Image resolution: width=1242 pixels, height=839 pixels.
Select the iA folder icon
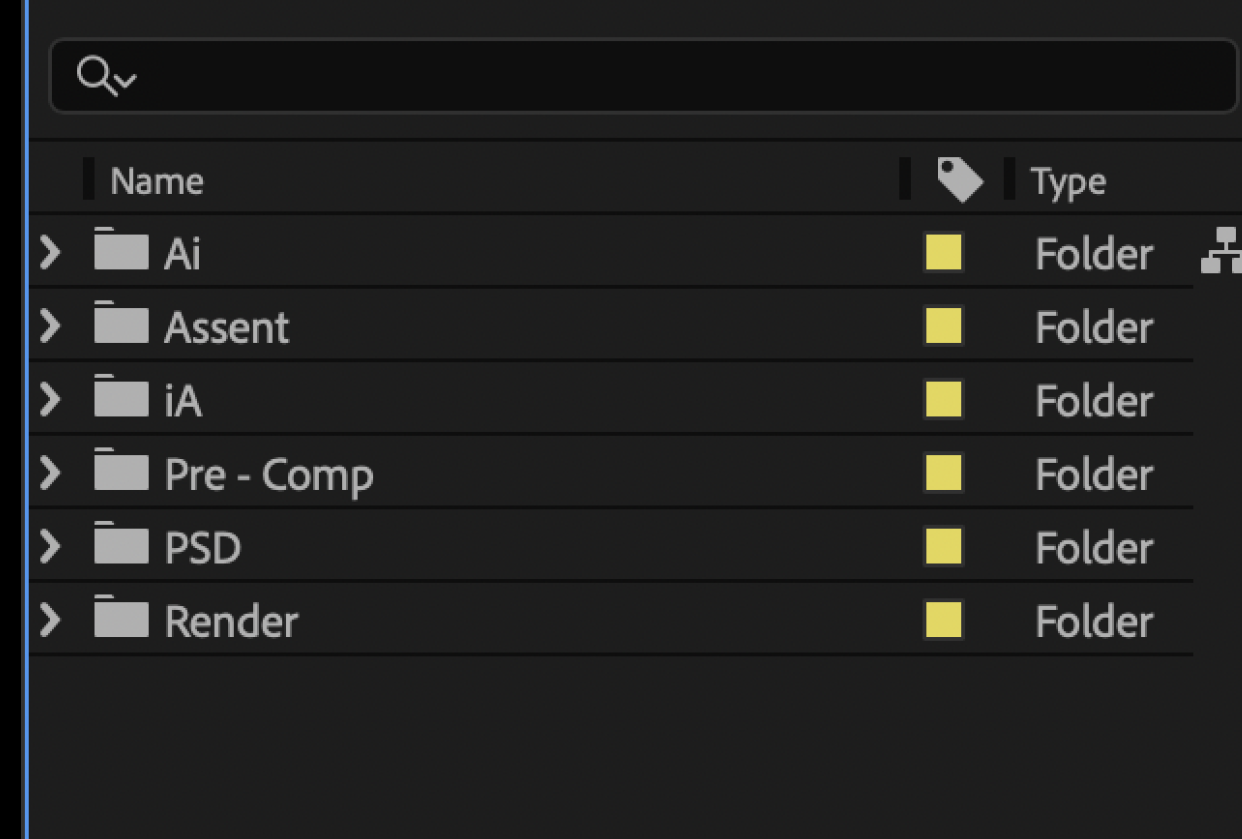tap(121, 398)
